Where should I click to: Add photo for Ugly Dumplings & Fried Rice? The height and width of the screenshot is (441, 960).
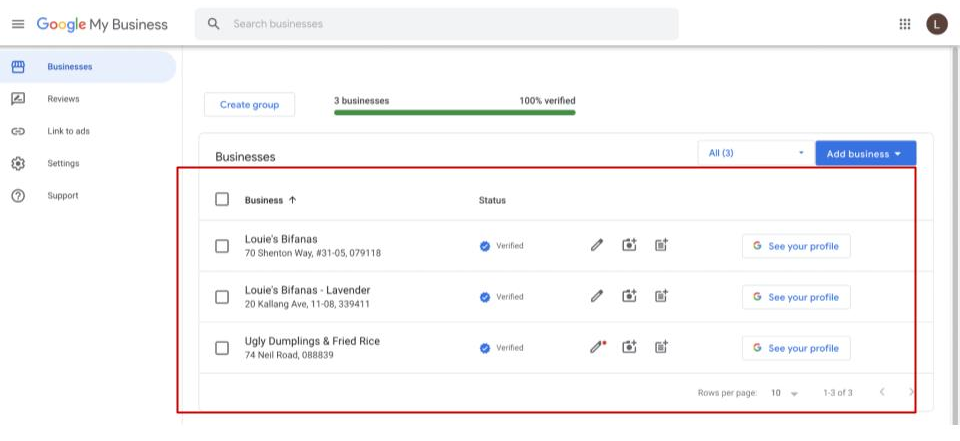(629, 347)
